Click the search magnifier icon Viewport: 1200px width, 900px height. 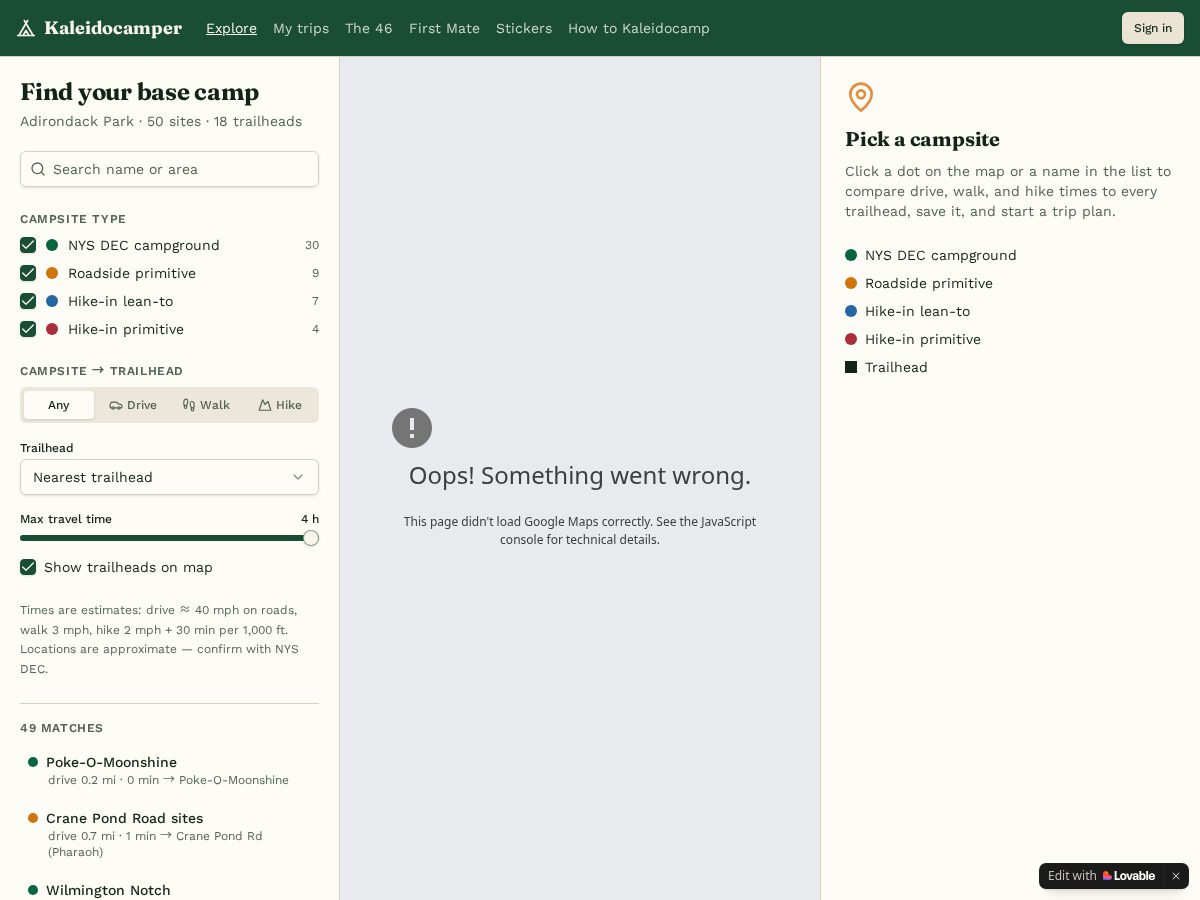(x=38, y=169)
